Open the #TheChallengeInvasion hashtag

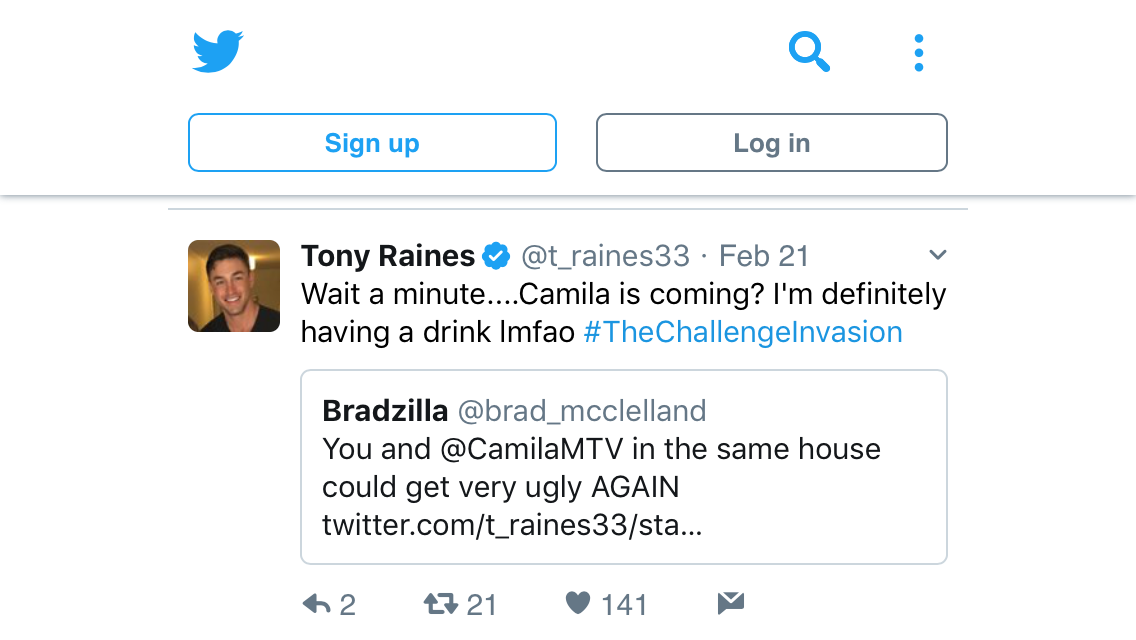click(743, 332)
